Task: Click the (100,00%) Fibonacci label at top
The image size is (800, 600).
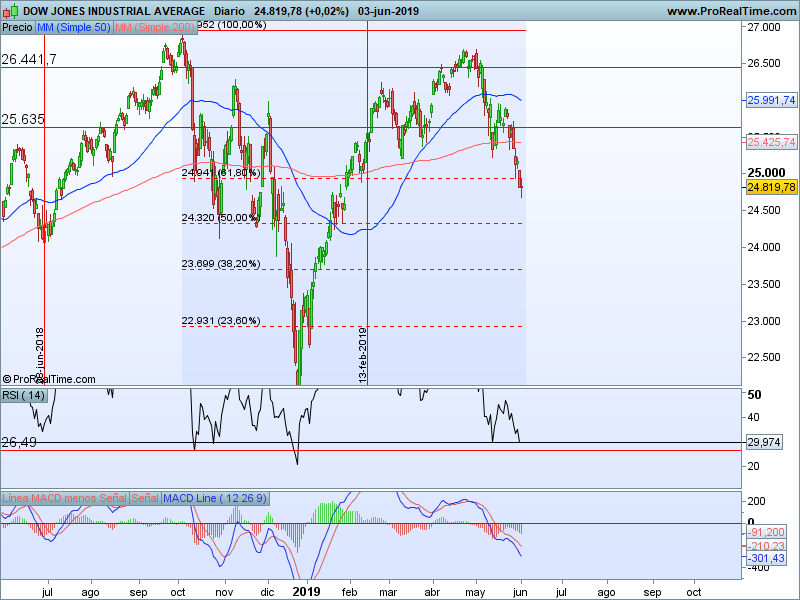Action: 241,24
